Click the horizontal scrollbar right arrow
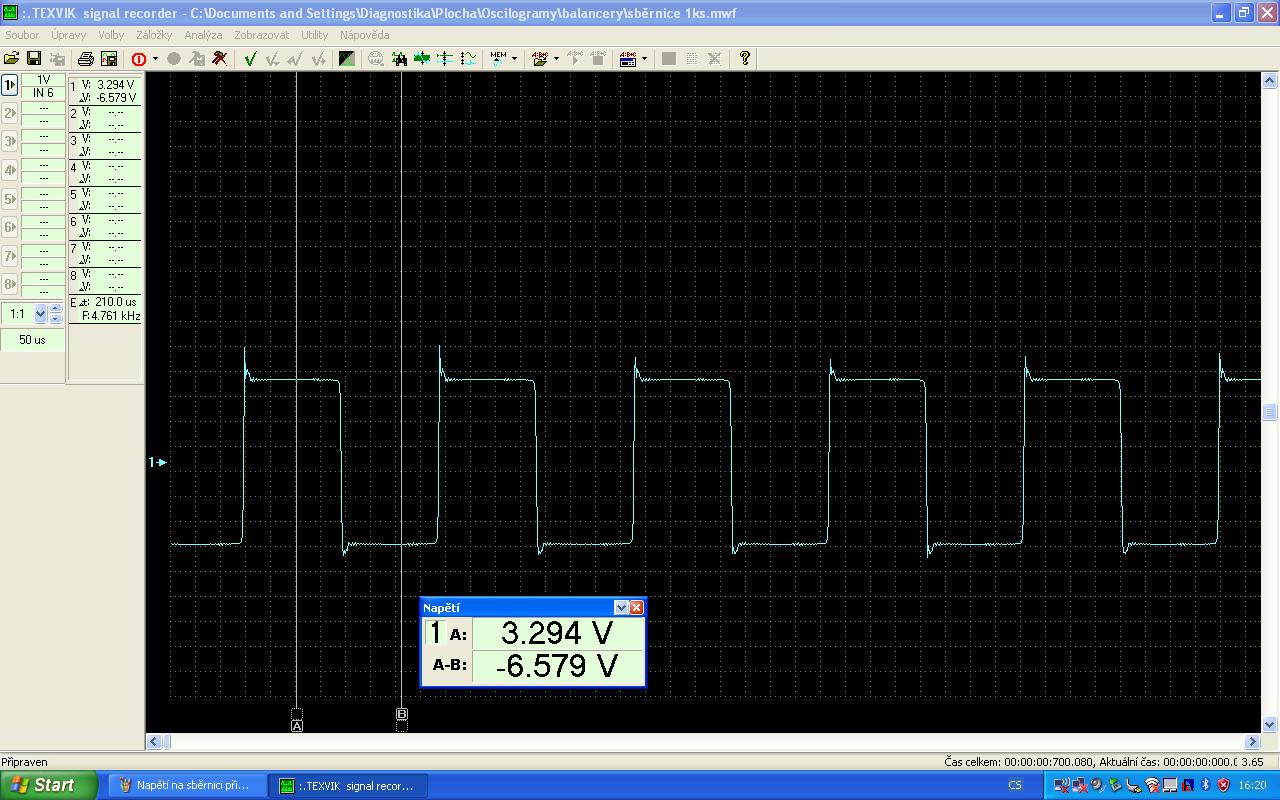The width and height of the screenshot is (1280, 800). [x=1253, y=742]
